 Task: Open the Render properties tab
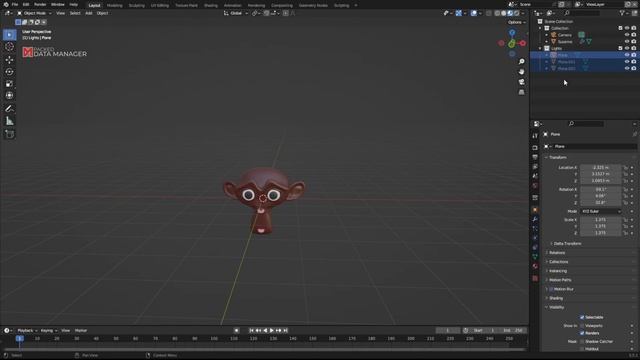click(x=535, y=148)
